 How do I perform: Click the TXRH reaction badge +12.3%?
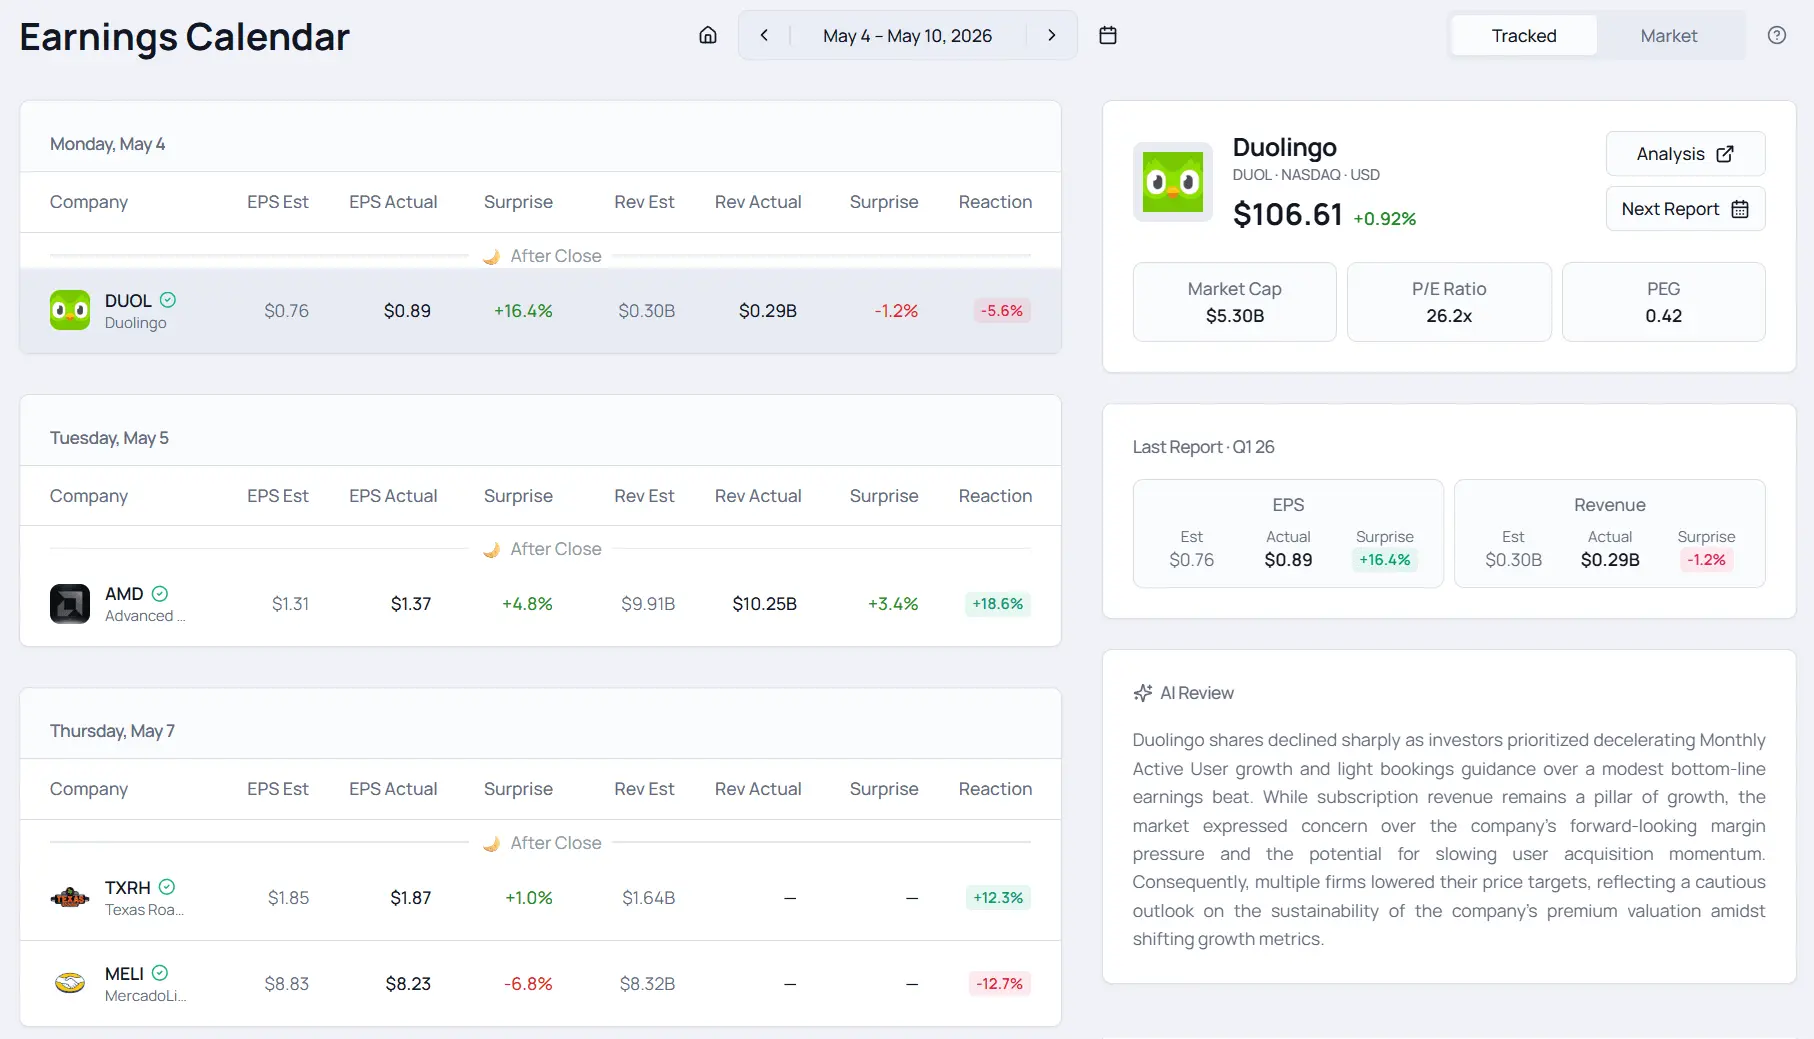(998, 898)
